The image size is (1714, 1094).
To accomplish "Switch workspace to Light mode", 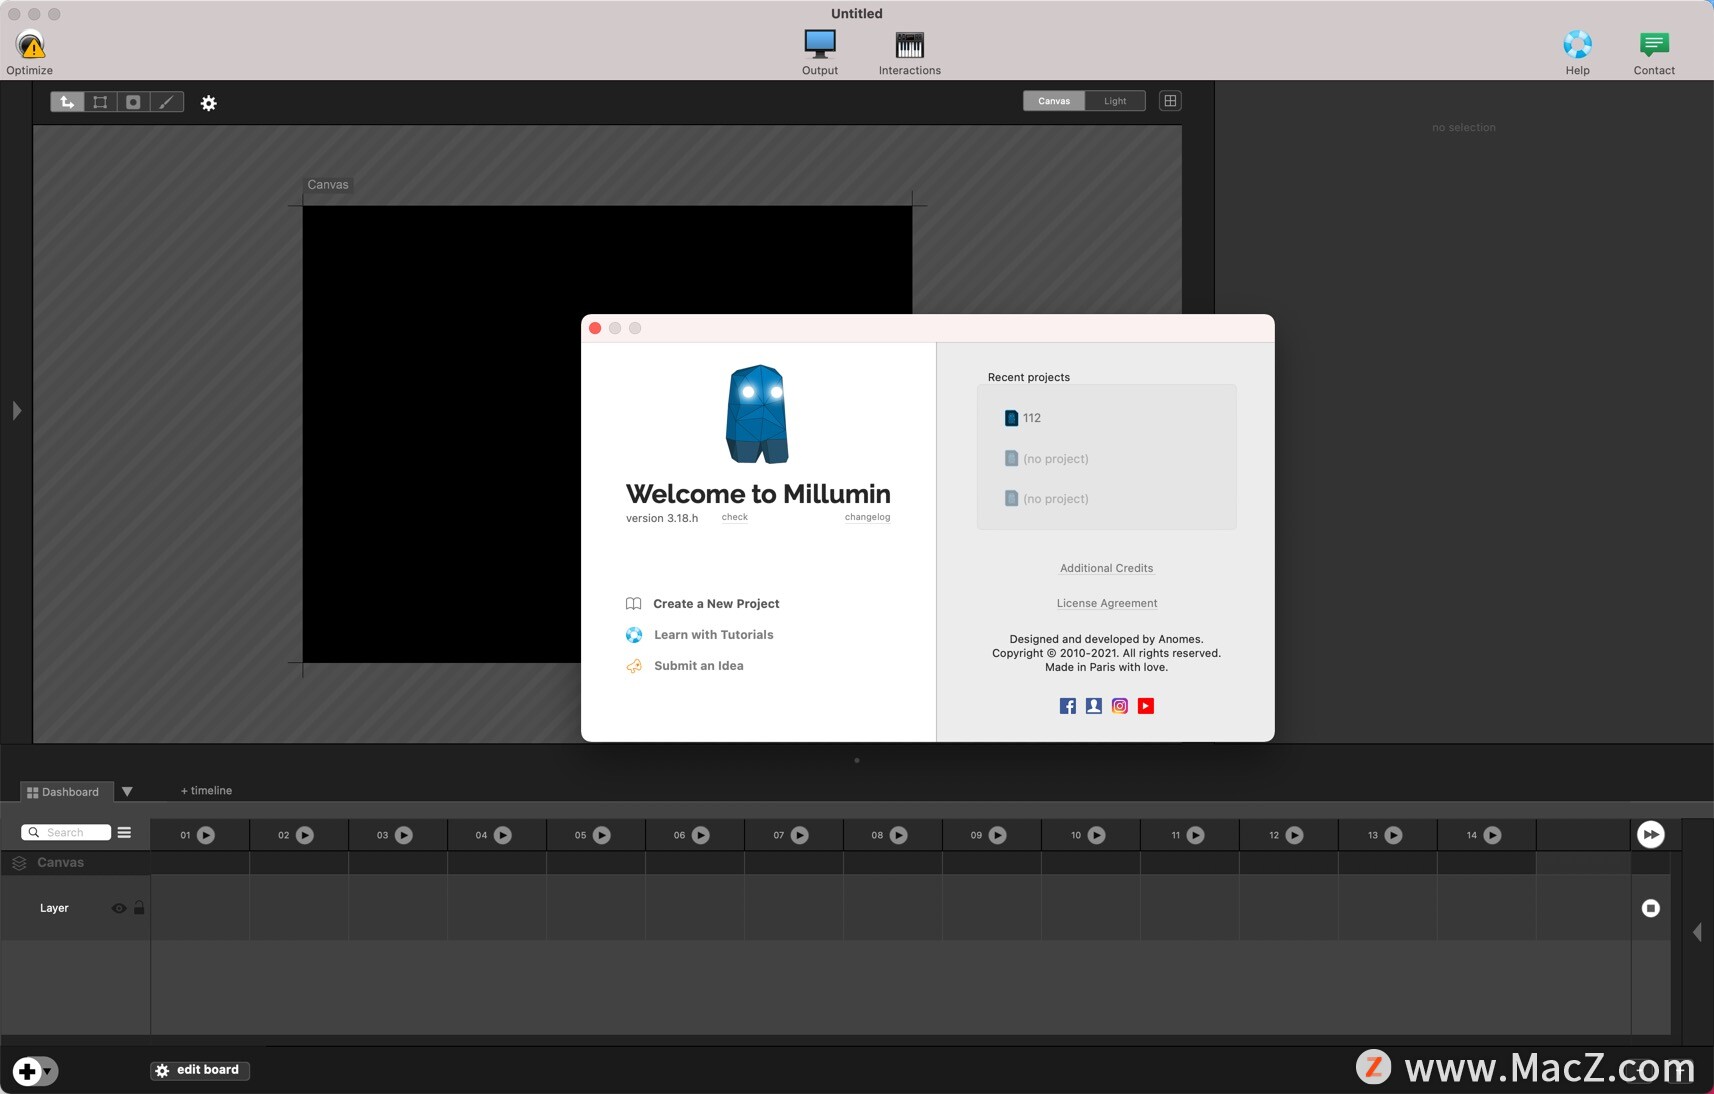I will pyautogui.click(x=1115, y=101).
